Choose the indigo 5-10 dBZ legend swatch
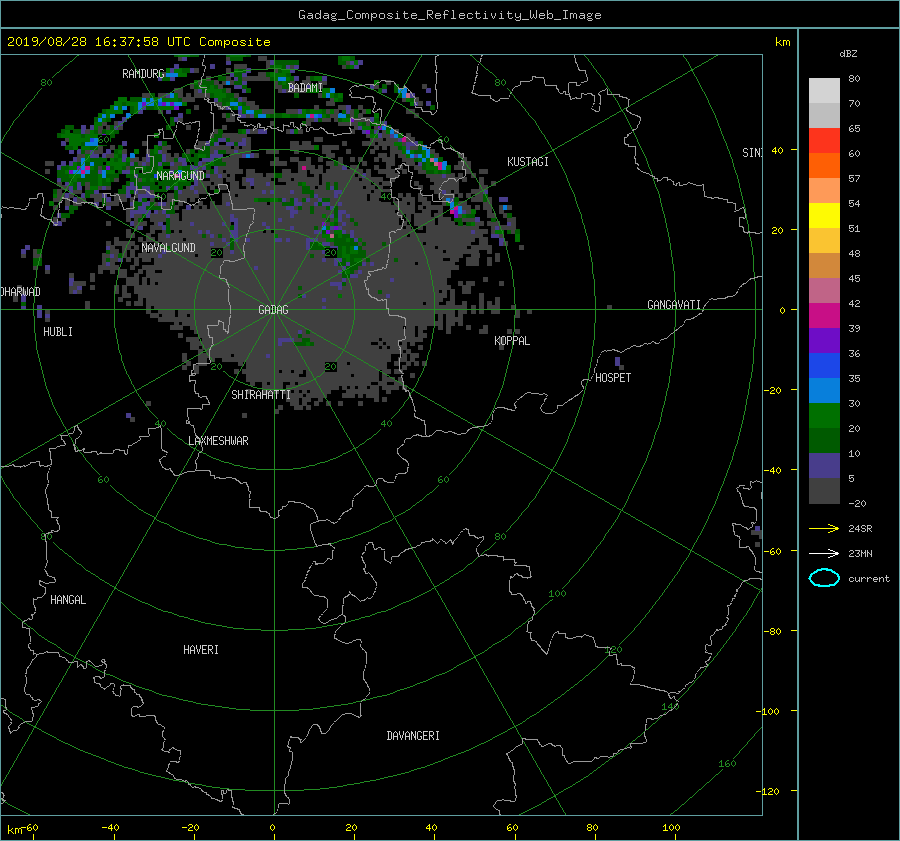 824,466
